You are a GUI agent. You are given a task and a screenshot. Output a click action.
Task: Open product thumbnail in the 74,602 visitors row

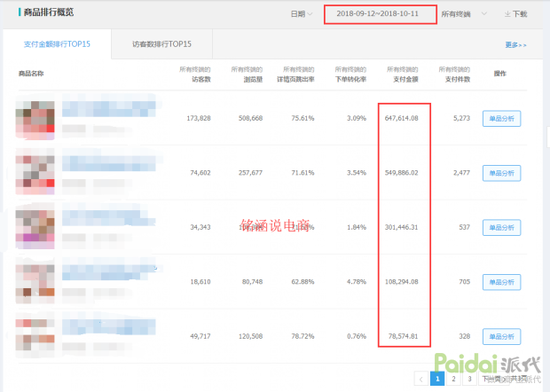[x=35, y=174]
